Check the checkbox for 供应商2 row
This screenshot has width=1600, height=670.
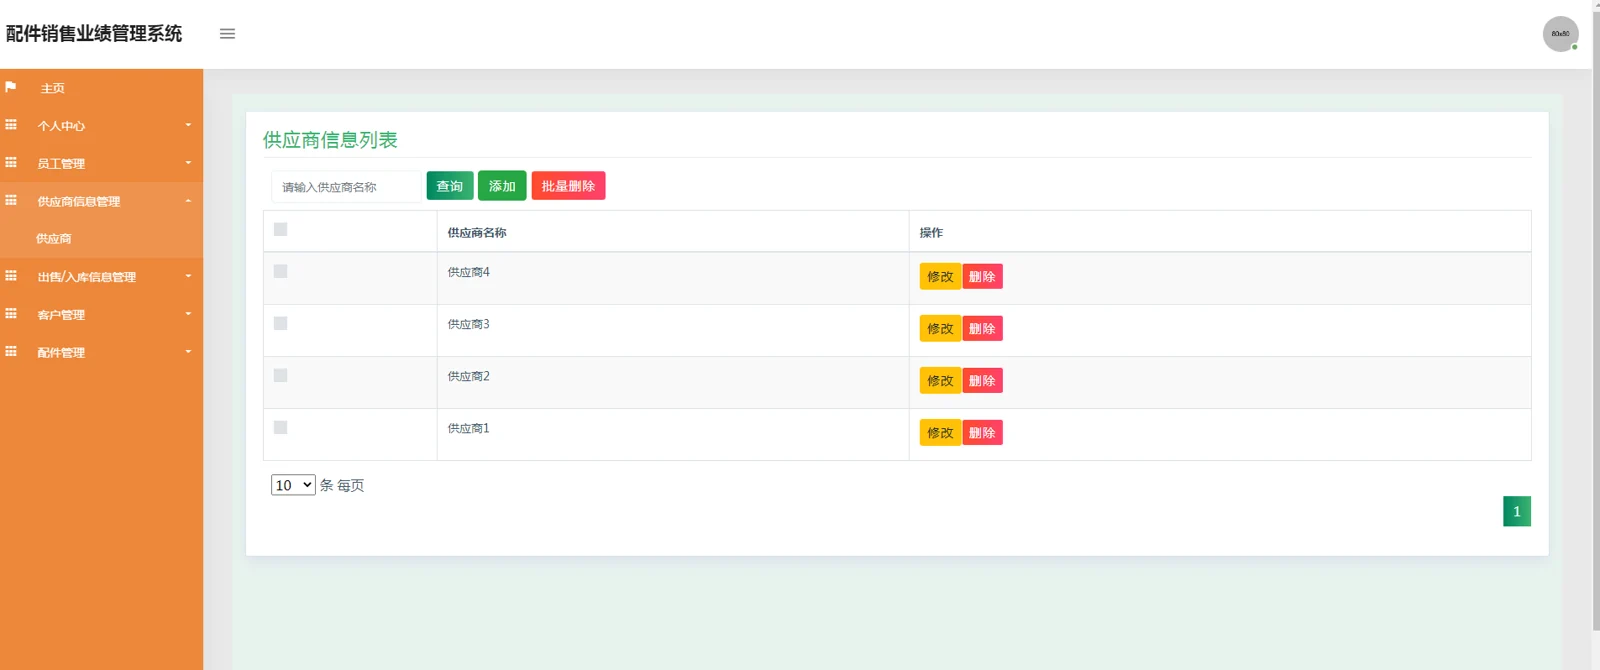[x=281, y=376]
